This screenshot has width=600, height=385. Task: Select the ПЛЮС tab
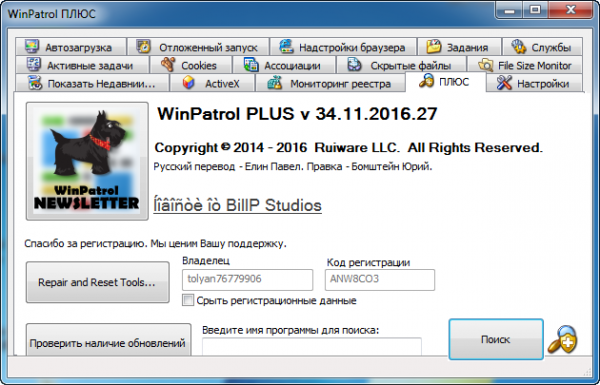point(446,82)
